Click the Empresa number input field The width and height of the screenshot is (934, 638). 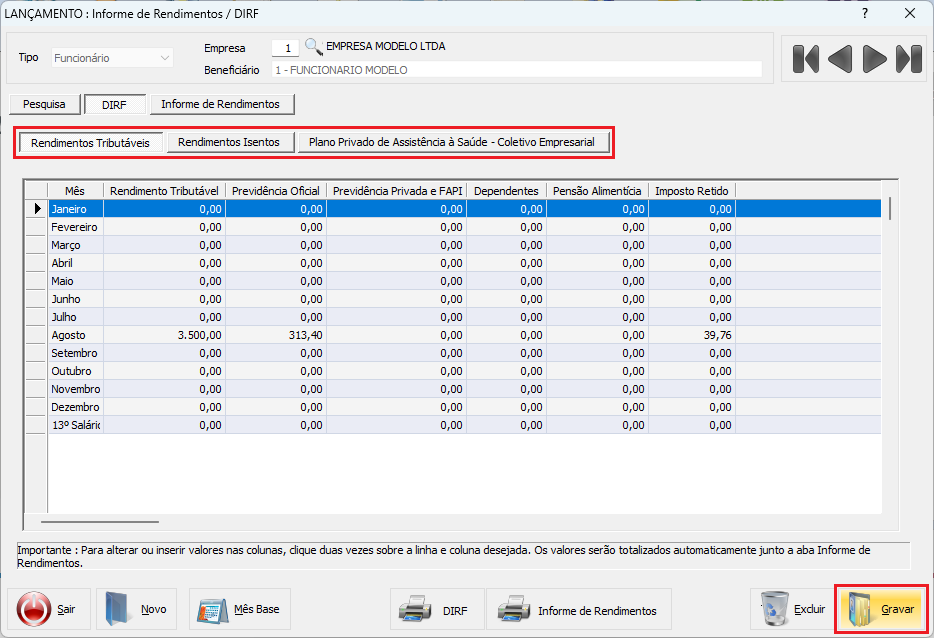click(285, 47)
